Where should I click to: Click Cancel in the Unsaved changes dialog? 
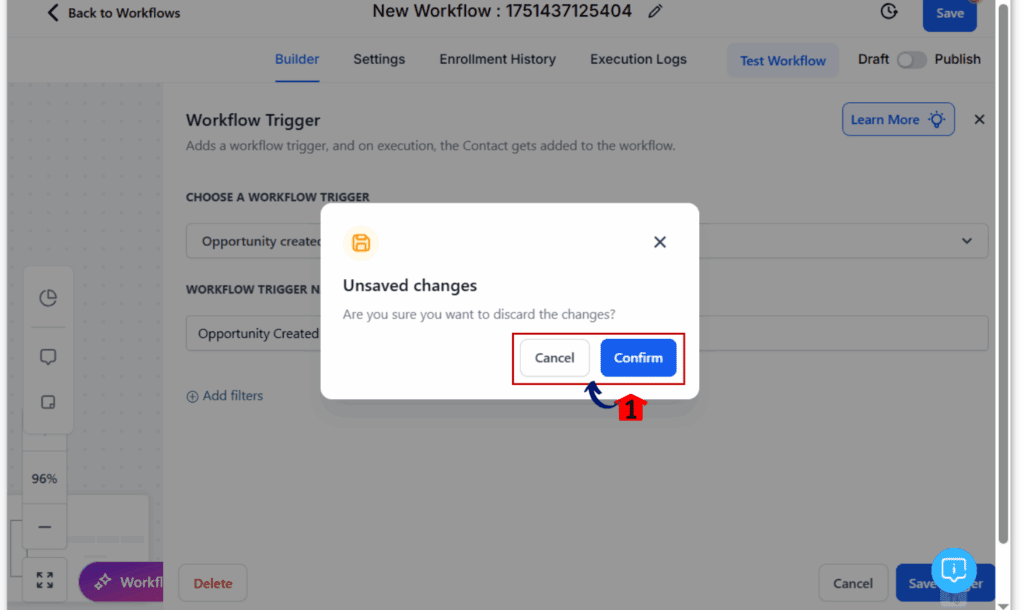click(554, 358)
